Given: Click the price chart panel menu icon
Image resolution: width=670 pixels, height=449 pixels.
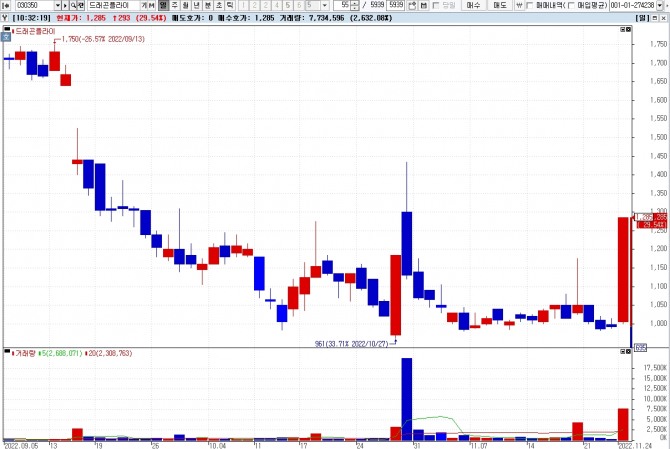Looking at the screenshot, I should [7, 29].
